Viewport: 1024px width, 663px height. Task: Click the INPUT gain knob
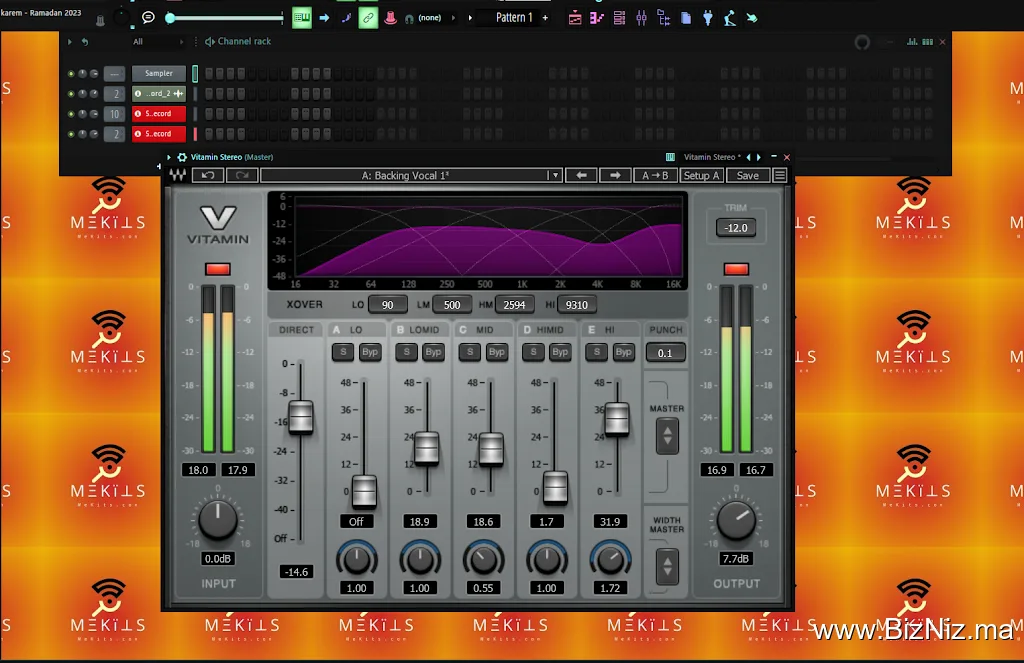tap(217, 521)
